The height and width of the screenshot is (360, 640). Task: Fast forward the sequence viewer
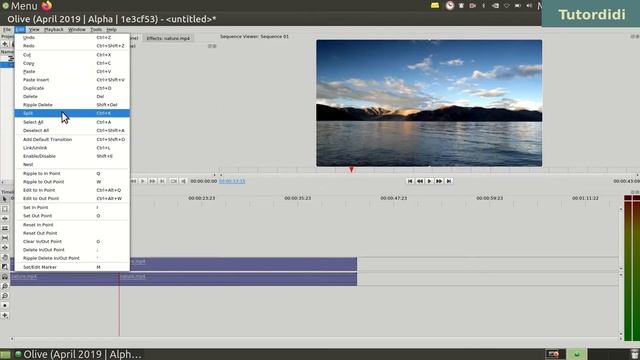click(439, 181)
